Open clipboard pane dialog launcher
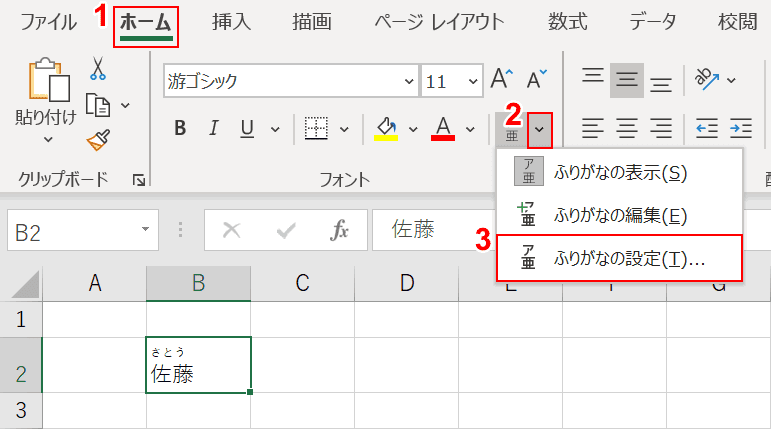This screenshot has height=429, width=771. 139,181
